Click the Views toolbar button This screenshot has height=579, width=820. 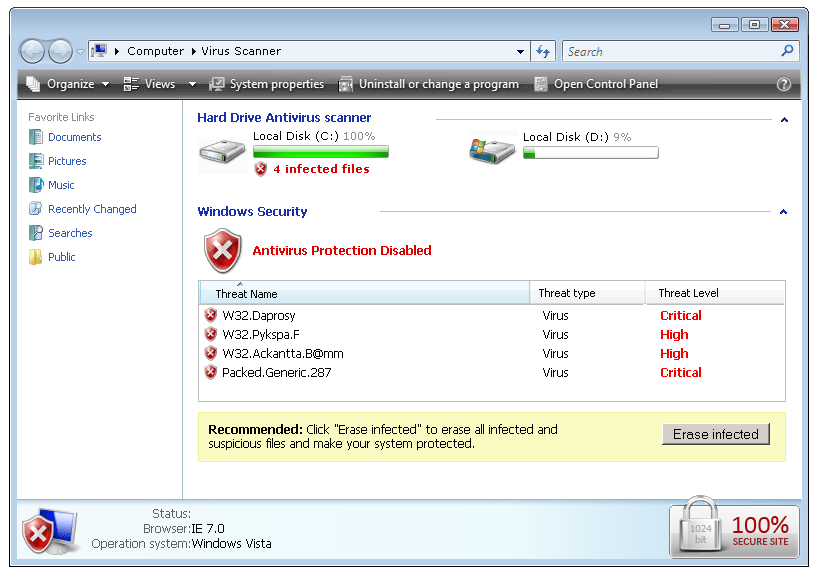pos(149,84)
